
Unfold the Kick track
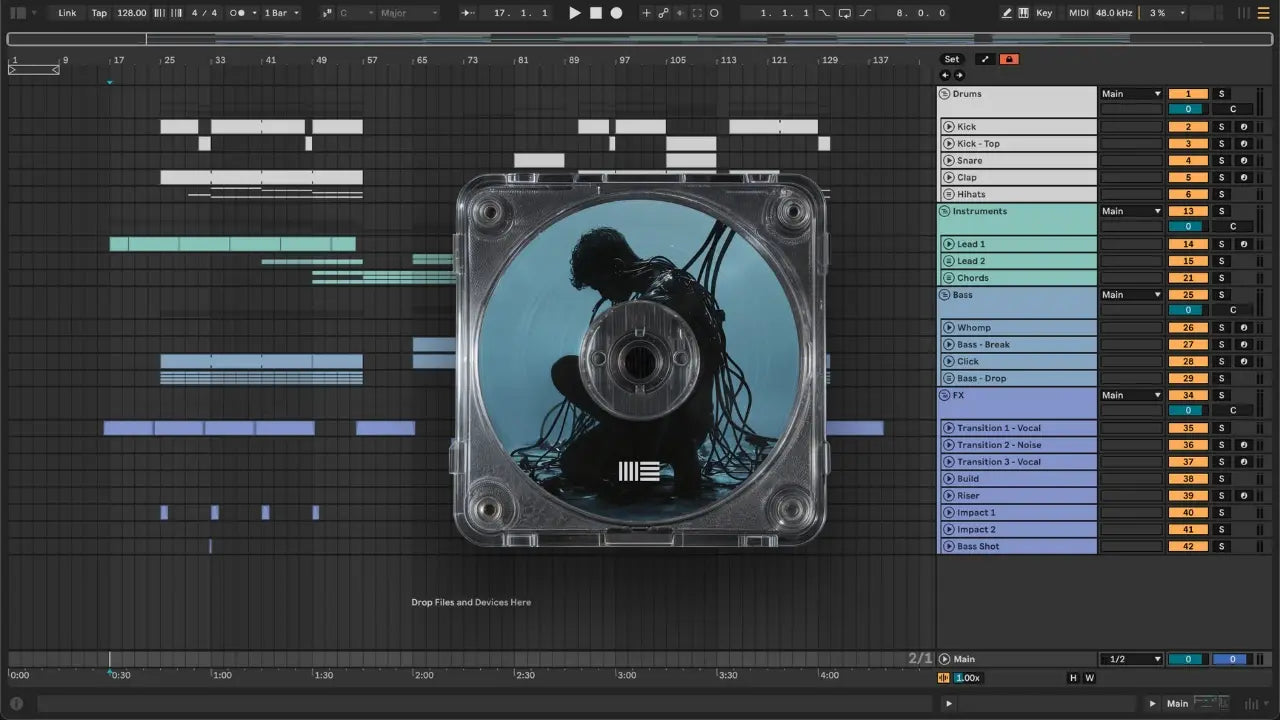pos(947,127)
